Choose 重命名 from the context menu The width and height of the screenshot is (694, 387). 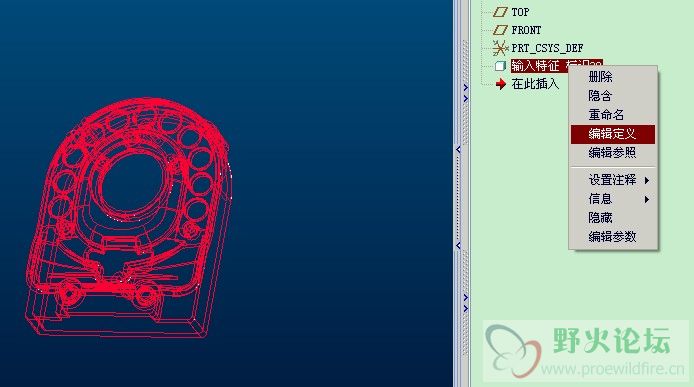pyautogui.click(x=606, y=115)
